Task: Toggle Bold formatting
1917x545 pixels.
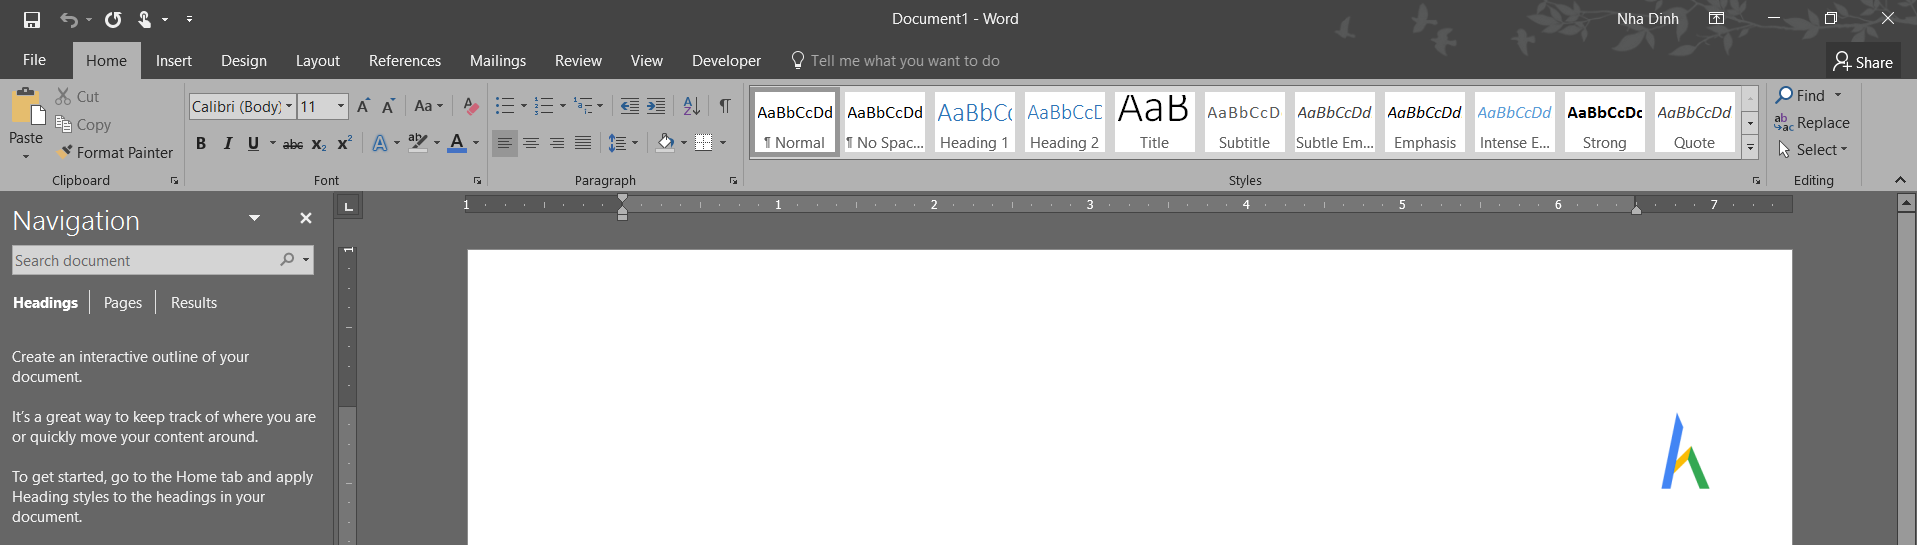Action: point(201,144)
